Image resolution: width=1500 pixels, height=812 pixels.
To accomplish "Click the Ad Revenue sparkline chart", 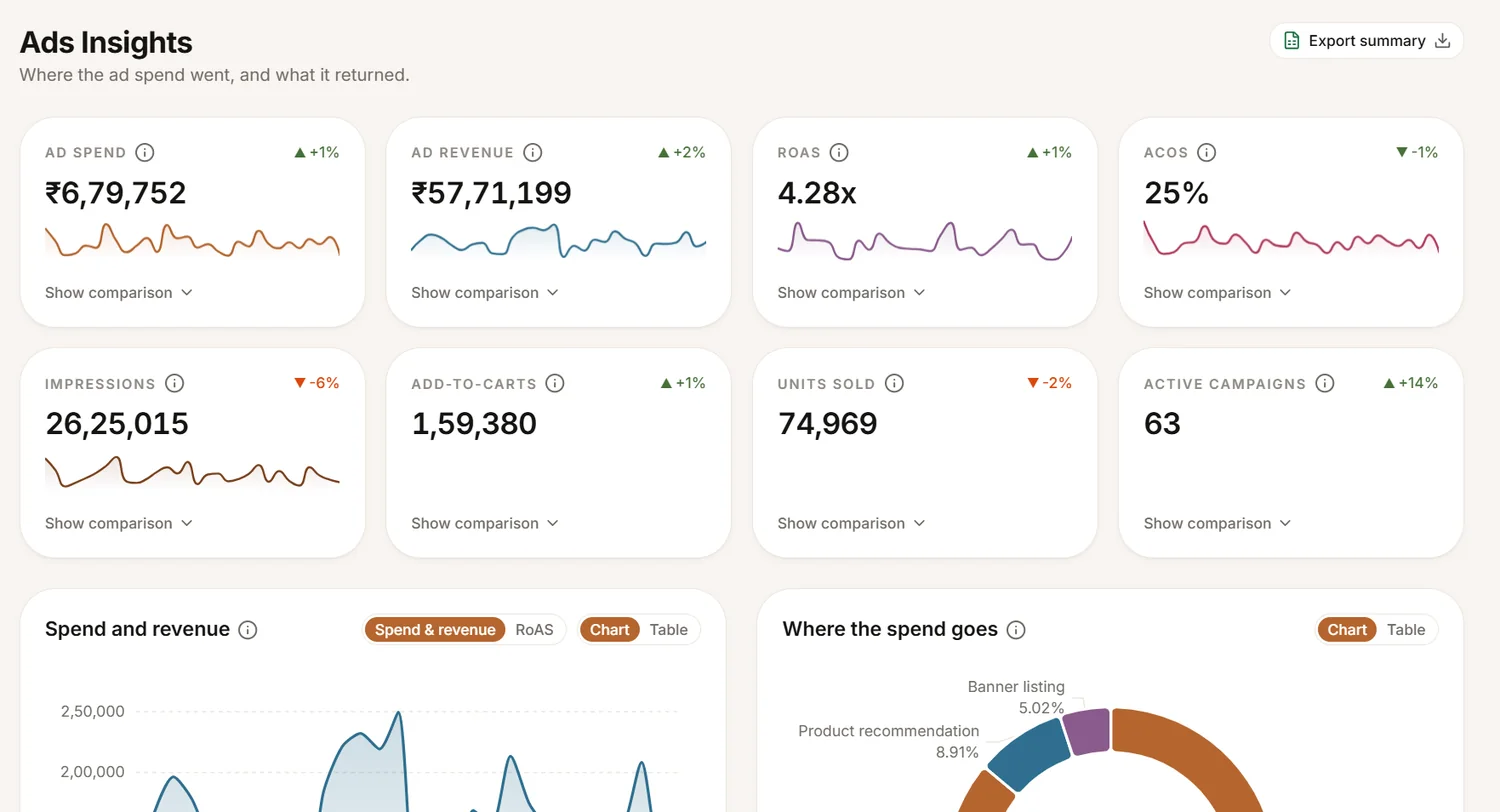I will [558, 240].
